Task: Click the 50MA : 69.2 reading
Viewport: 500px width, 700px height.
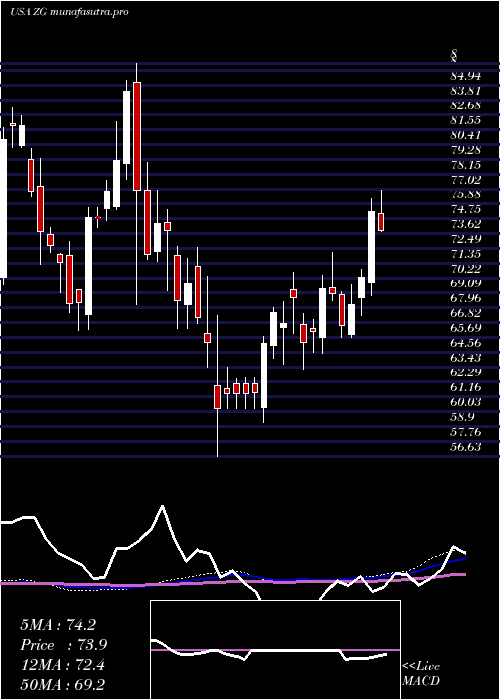Action: pyautogui.click(x=62, y=685)
